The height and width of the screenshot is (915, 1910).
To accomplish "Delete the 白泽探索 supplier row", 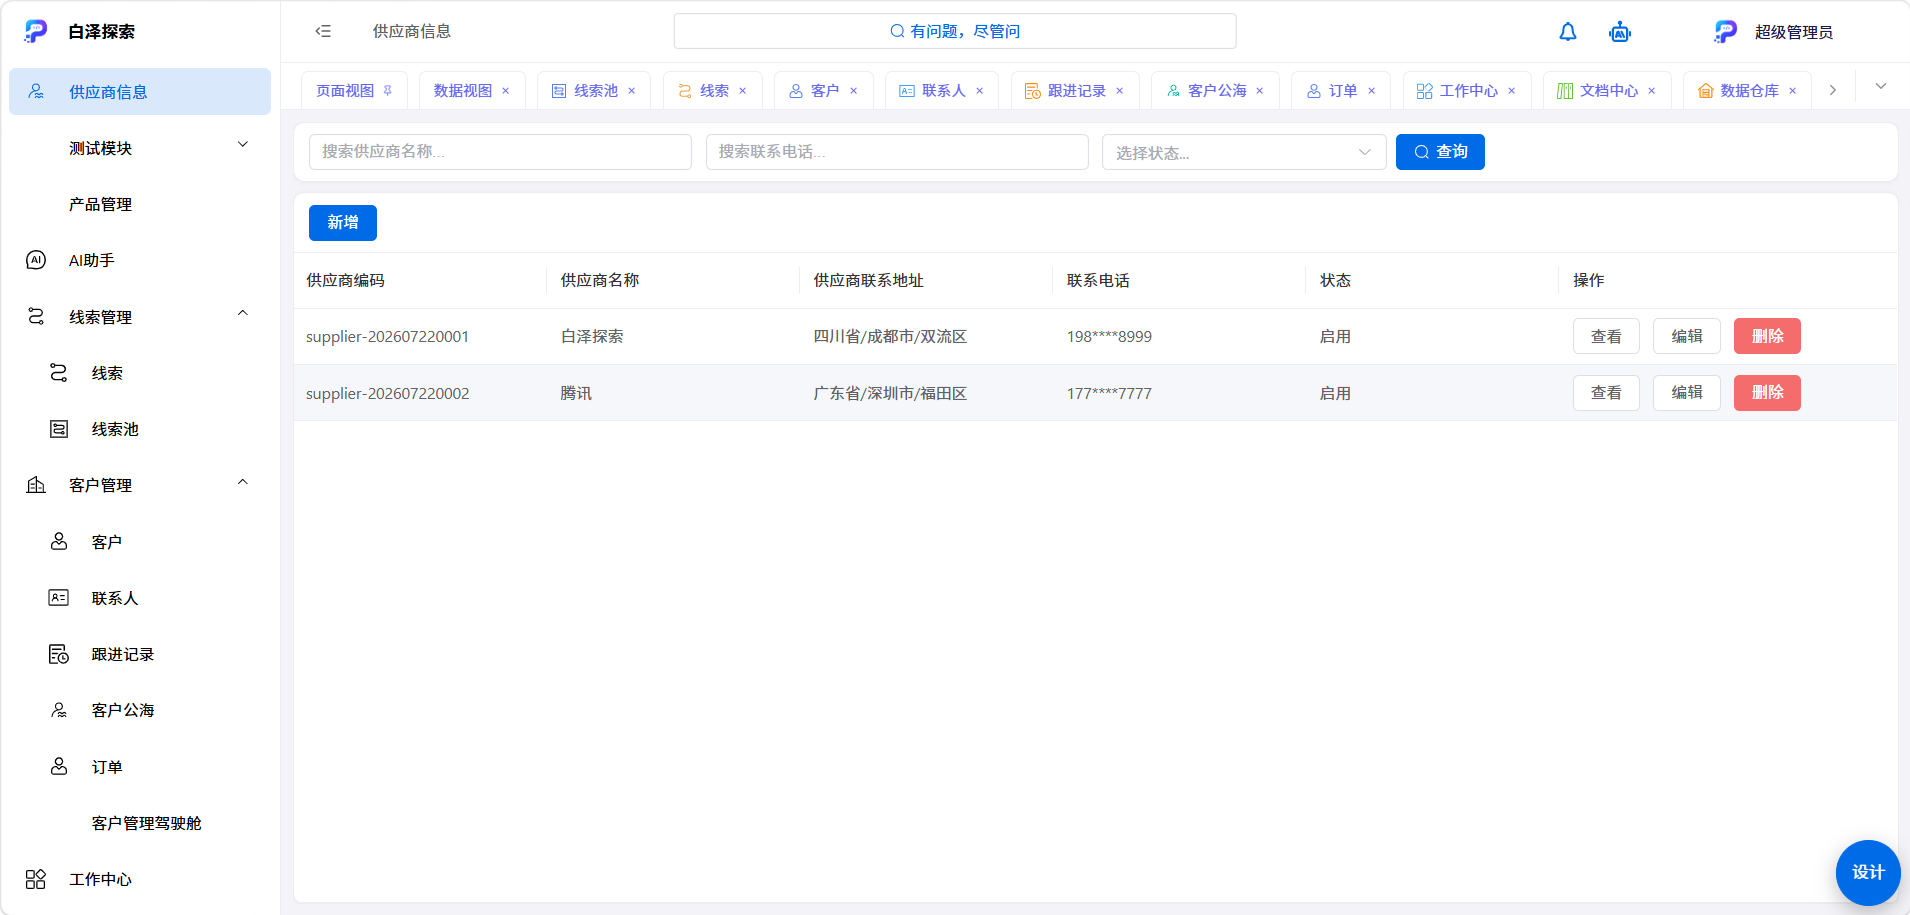I will [x=1767, y=336].
